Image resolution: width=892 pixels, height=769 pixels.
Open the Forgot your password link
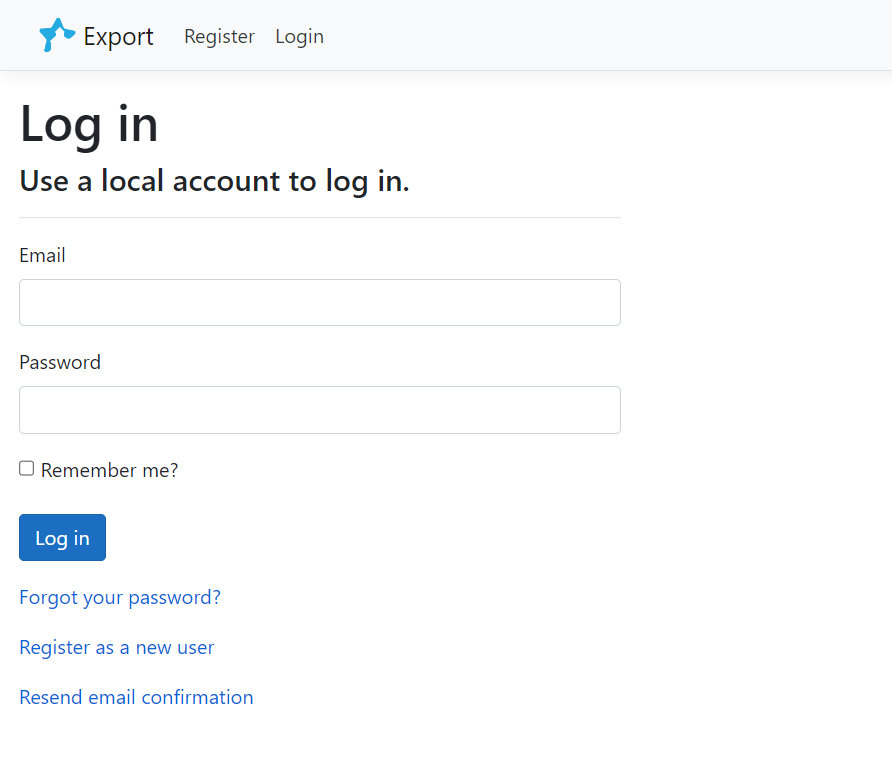click(x=120, y=597)
